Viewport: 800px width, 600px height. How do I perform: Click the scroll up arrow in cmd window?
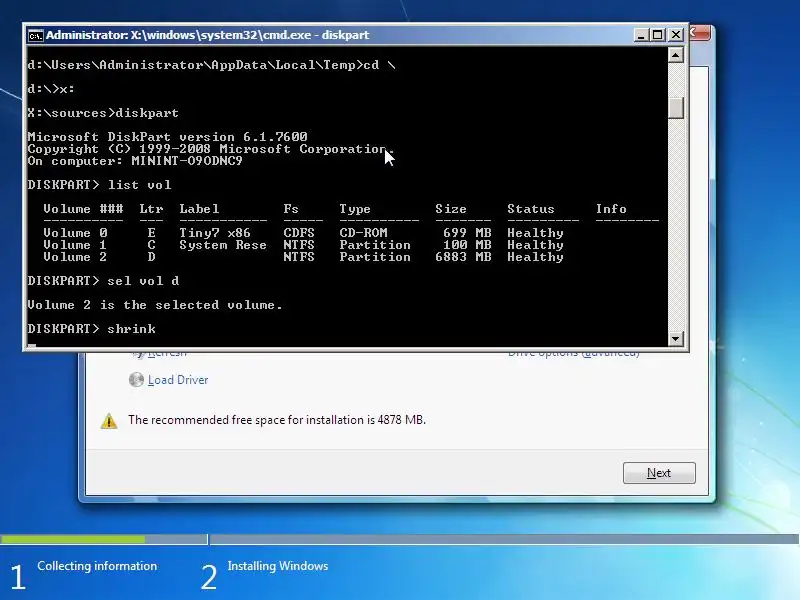676,55
